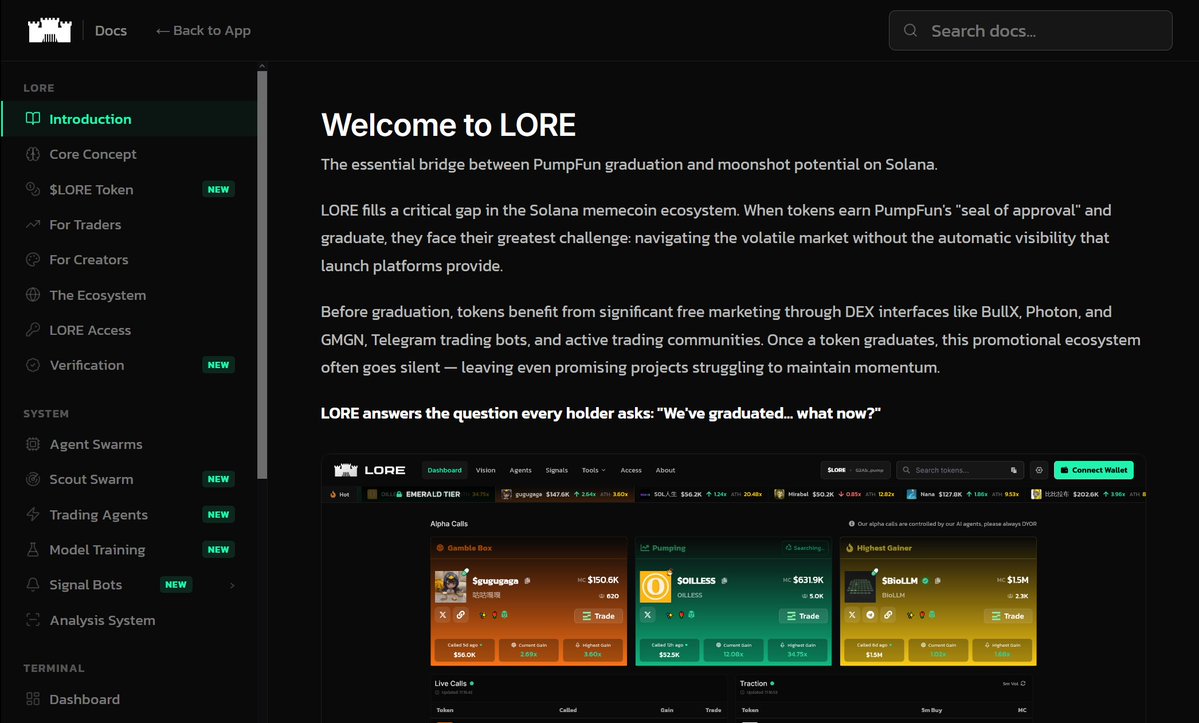Click the magnifier icon in Search docs

[910, 30]
